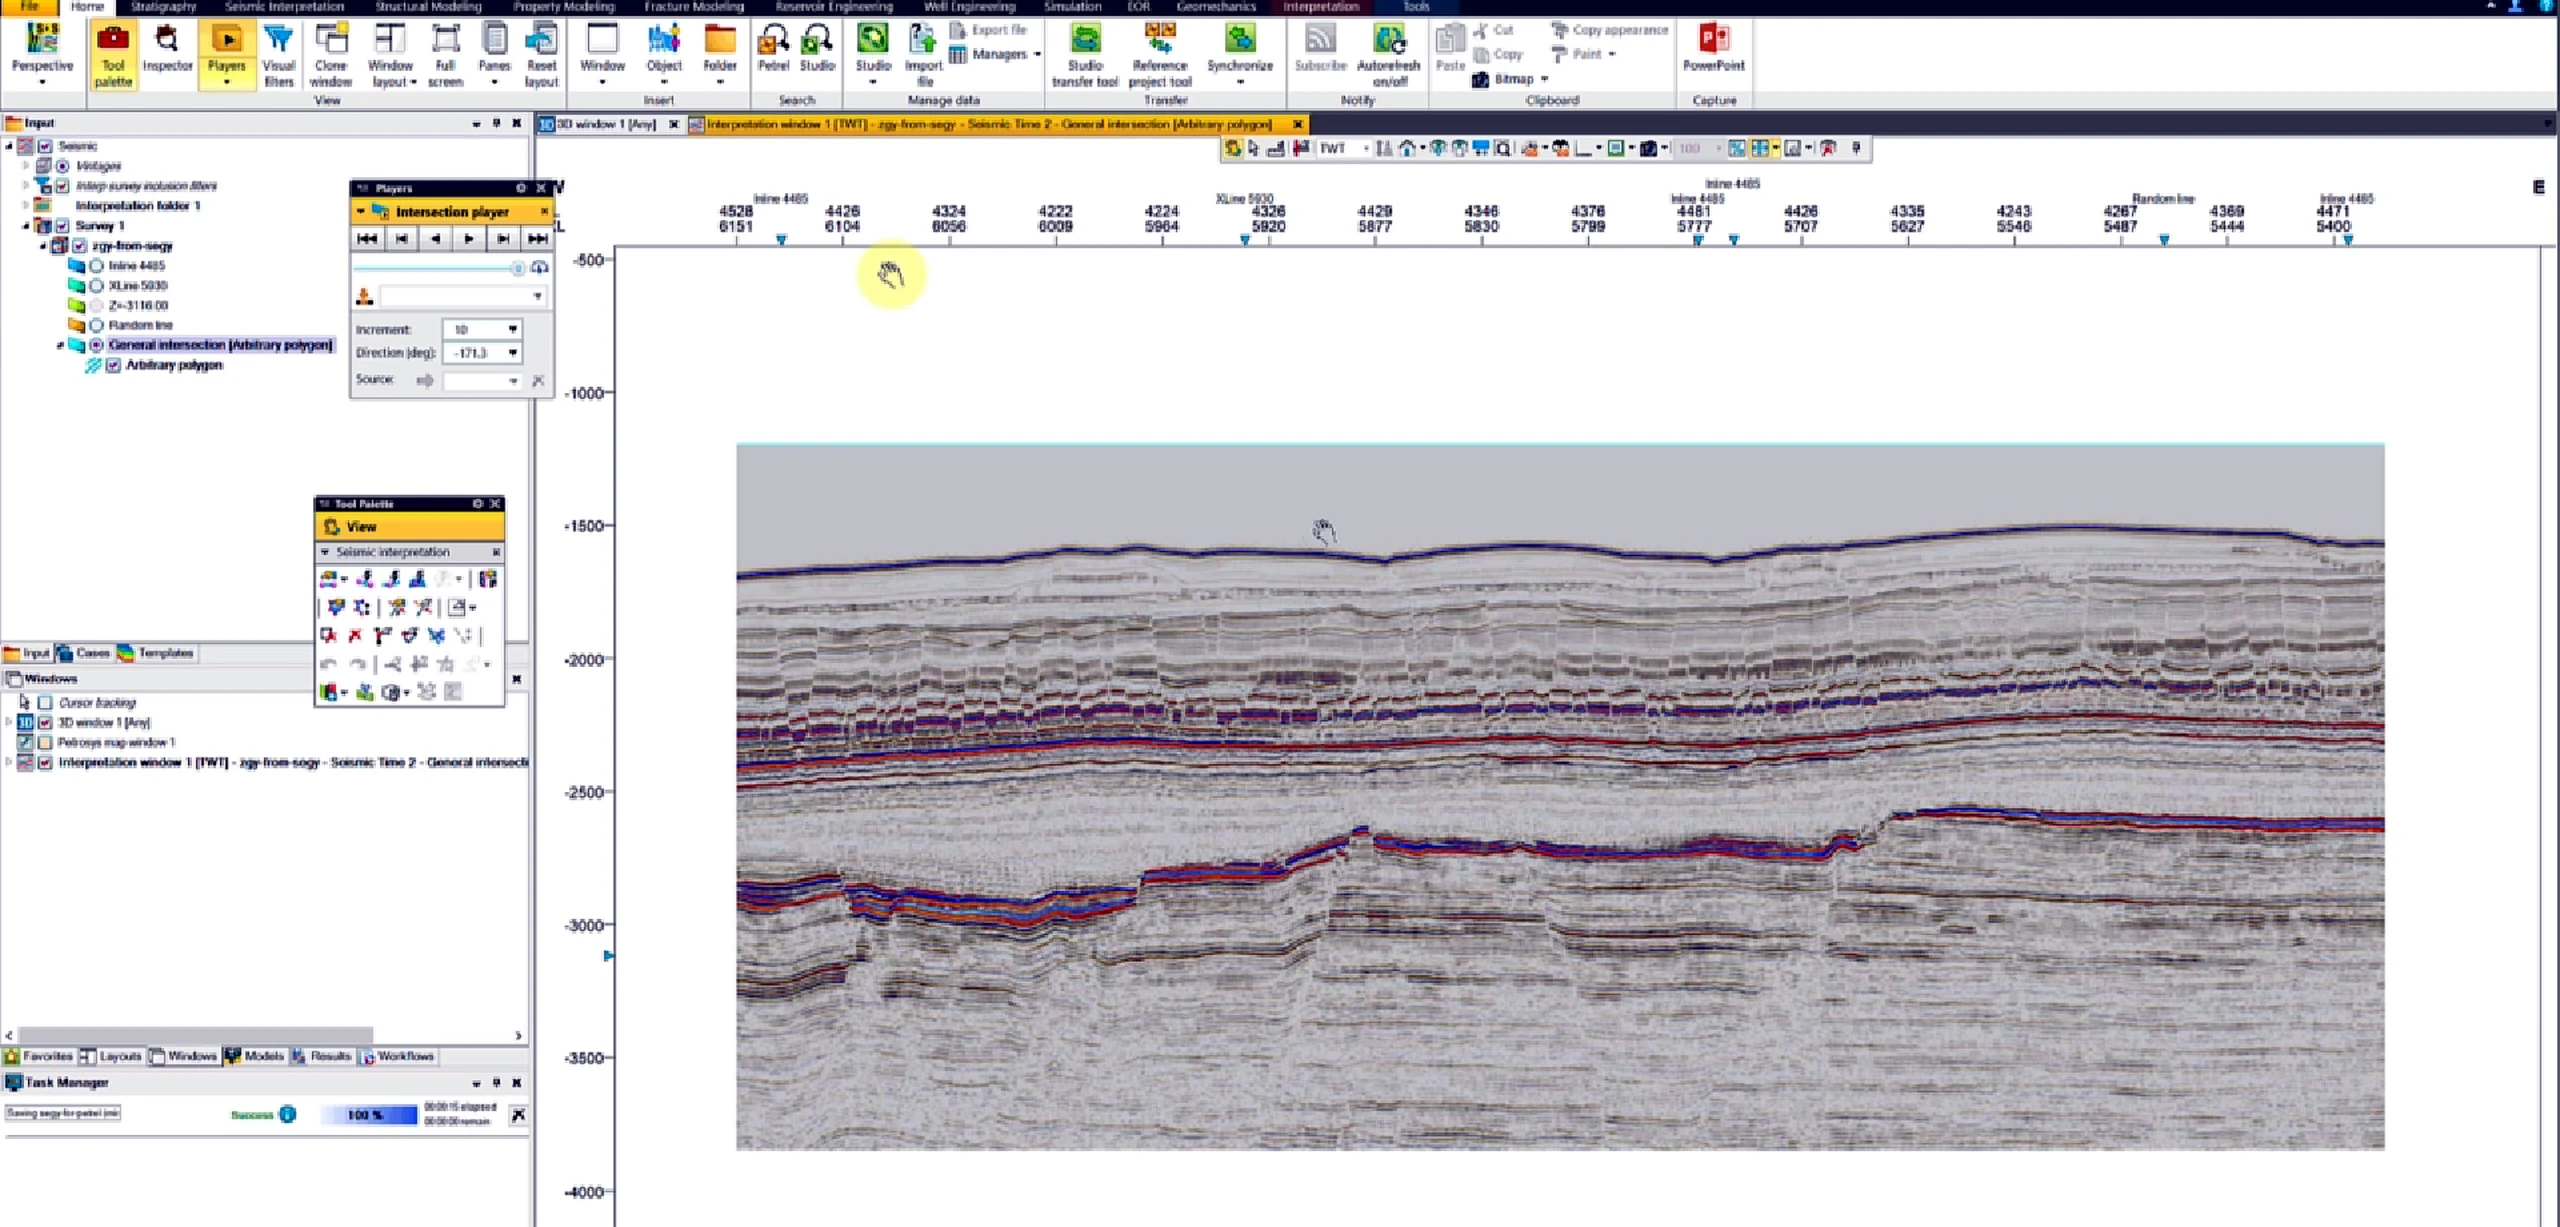Click the View tool in palette

[x=410, y=527]
